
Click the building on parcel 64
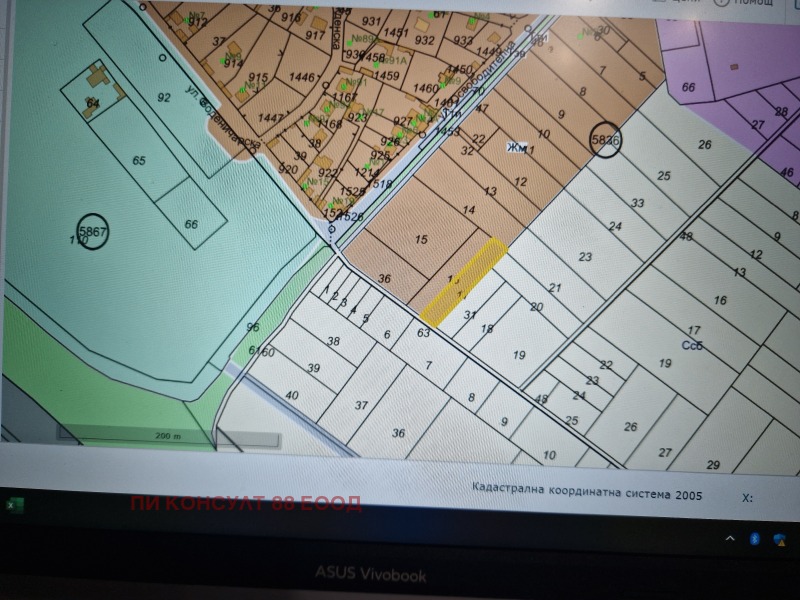coord(96,78)
